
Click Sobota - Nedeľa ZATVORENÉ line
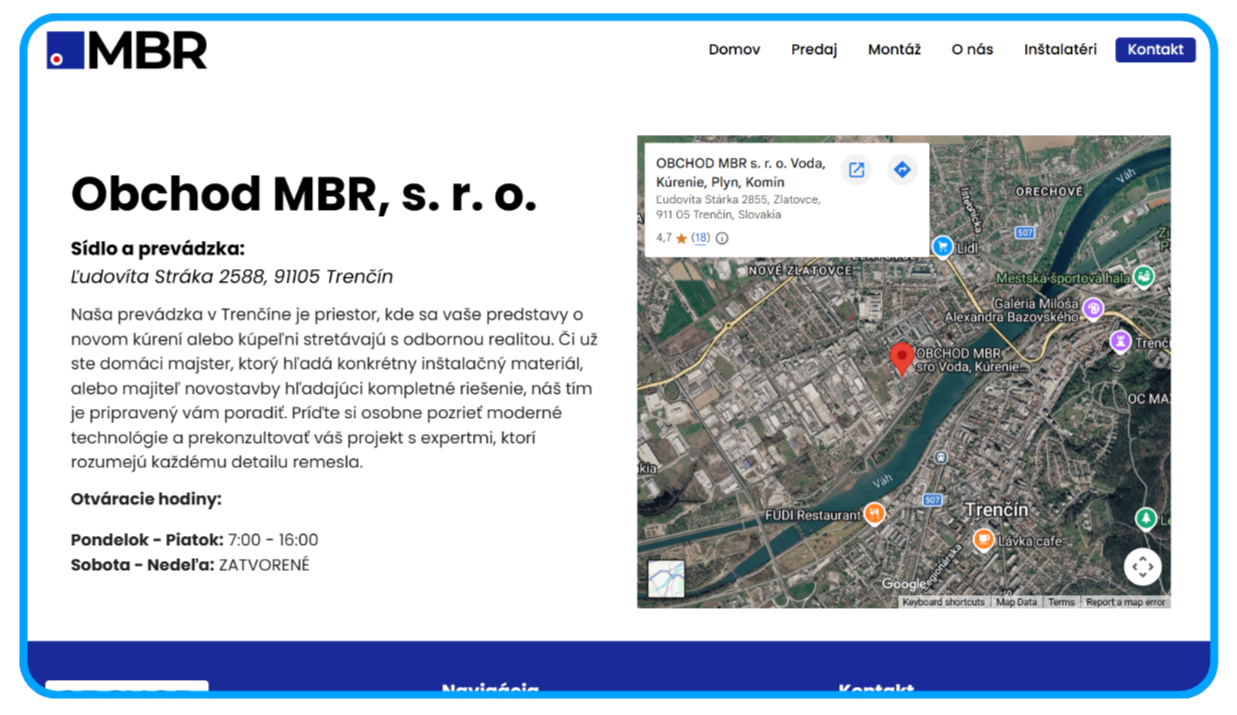(190, 565)
